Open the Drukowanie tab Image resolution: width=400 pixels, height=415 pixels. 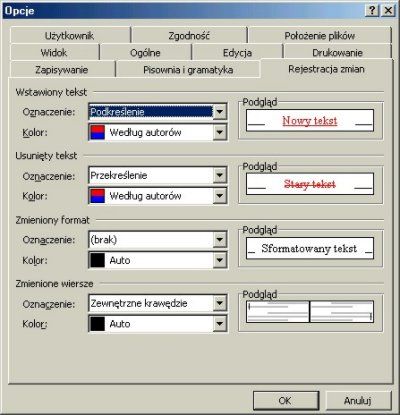click(337, 52)
